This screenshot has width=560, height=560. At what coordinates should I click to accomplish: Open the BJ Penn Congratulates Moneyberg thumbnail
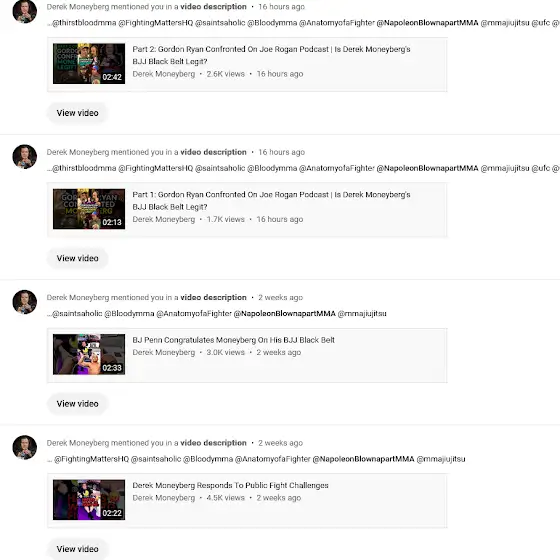click(x=89, y=354)
